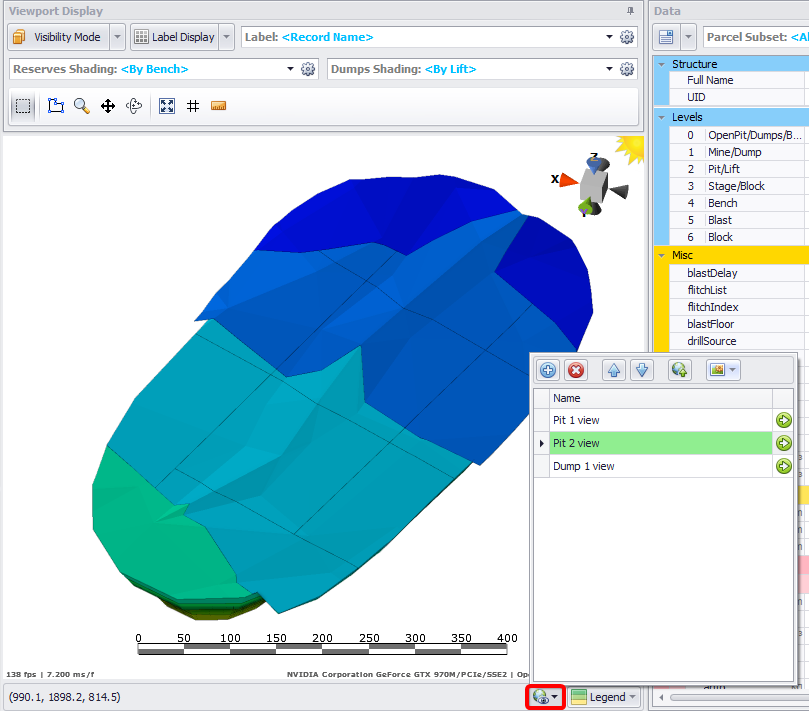The image size is (809, 711).
Task: Move selected view up in list
Action: pos(614,370)
